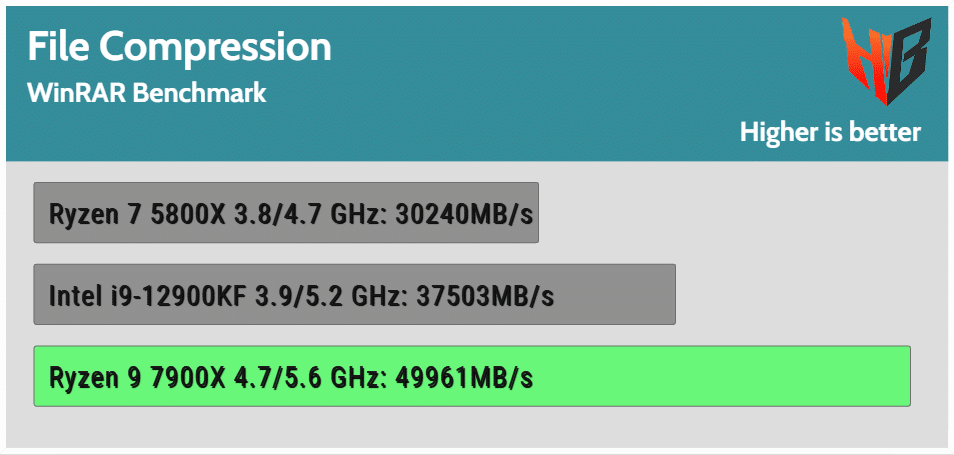Click the WinRAR Benchmark subtitle
The image size is (954, 455).
[147, 93]
